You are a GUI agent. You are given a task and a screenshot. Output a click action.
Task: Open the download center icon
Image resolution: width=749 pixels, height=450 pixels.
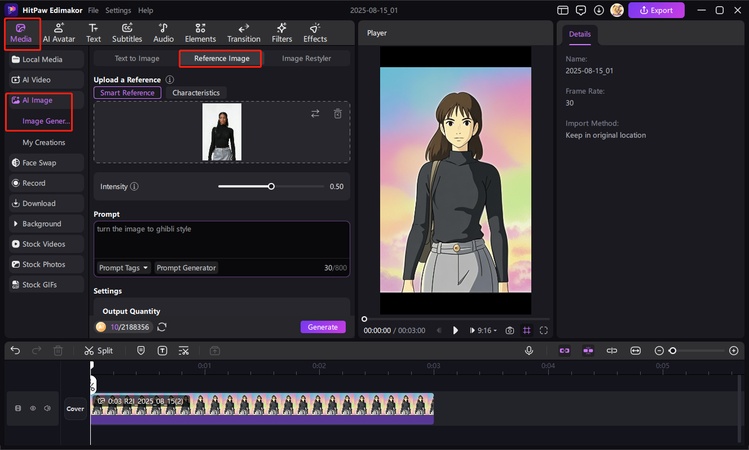(599, 10)
